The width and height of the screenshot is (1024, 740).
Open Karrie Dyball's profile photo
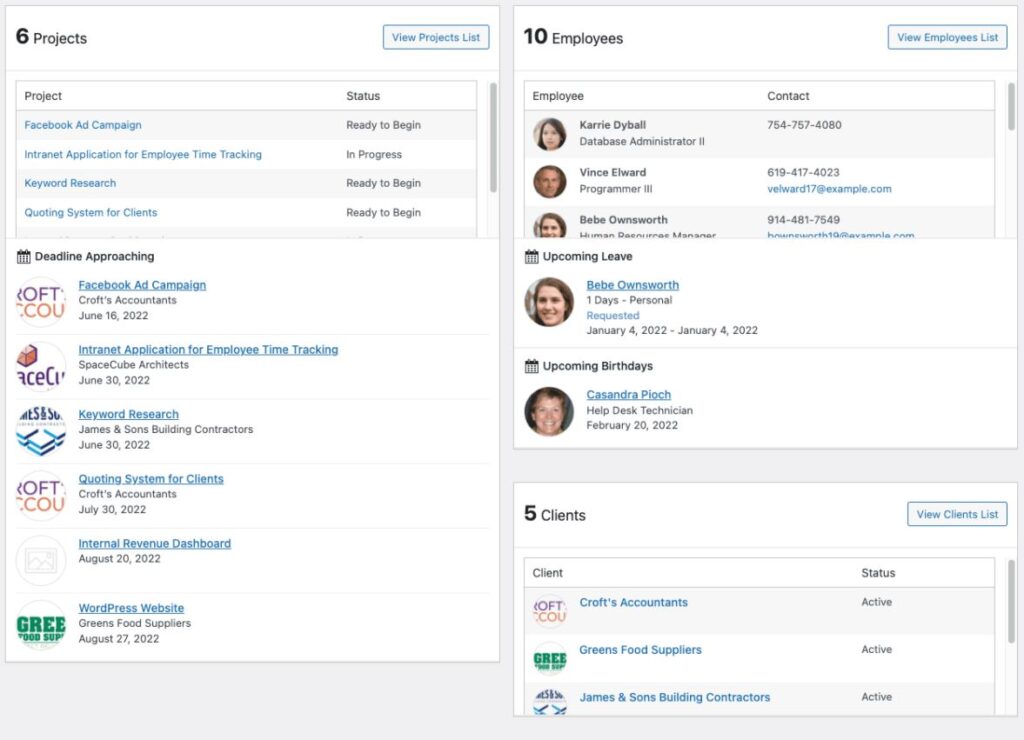point(550,134)
